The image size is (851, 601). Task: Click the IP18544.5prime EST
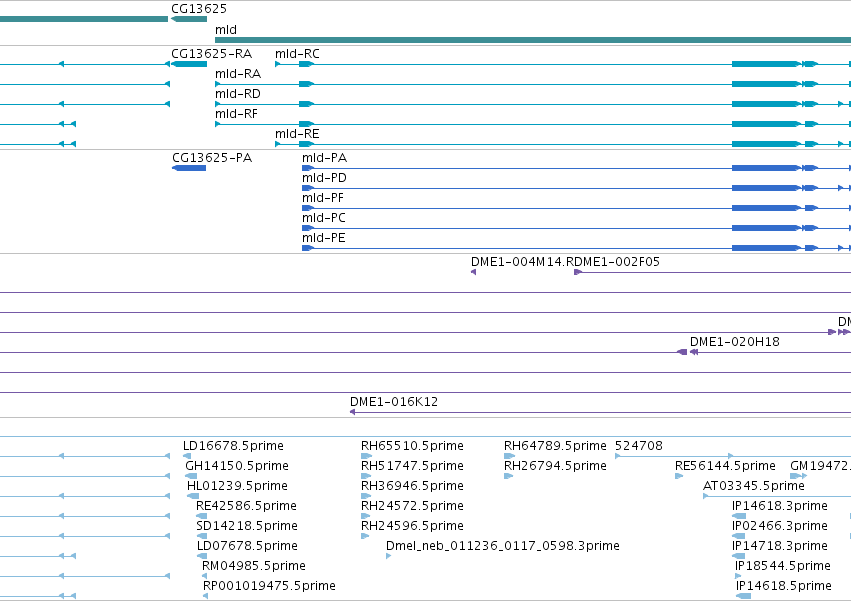738,576
